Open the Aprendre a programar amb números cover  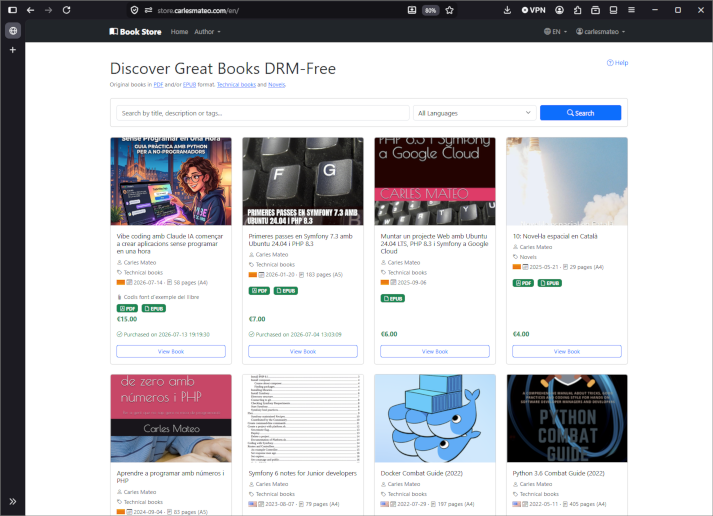coord(171,418)
